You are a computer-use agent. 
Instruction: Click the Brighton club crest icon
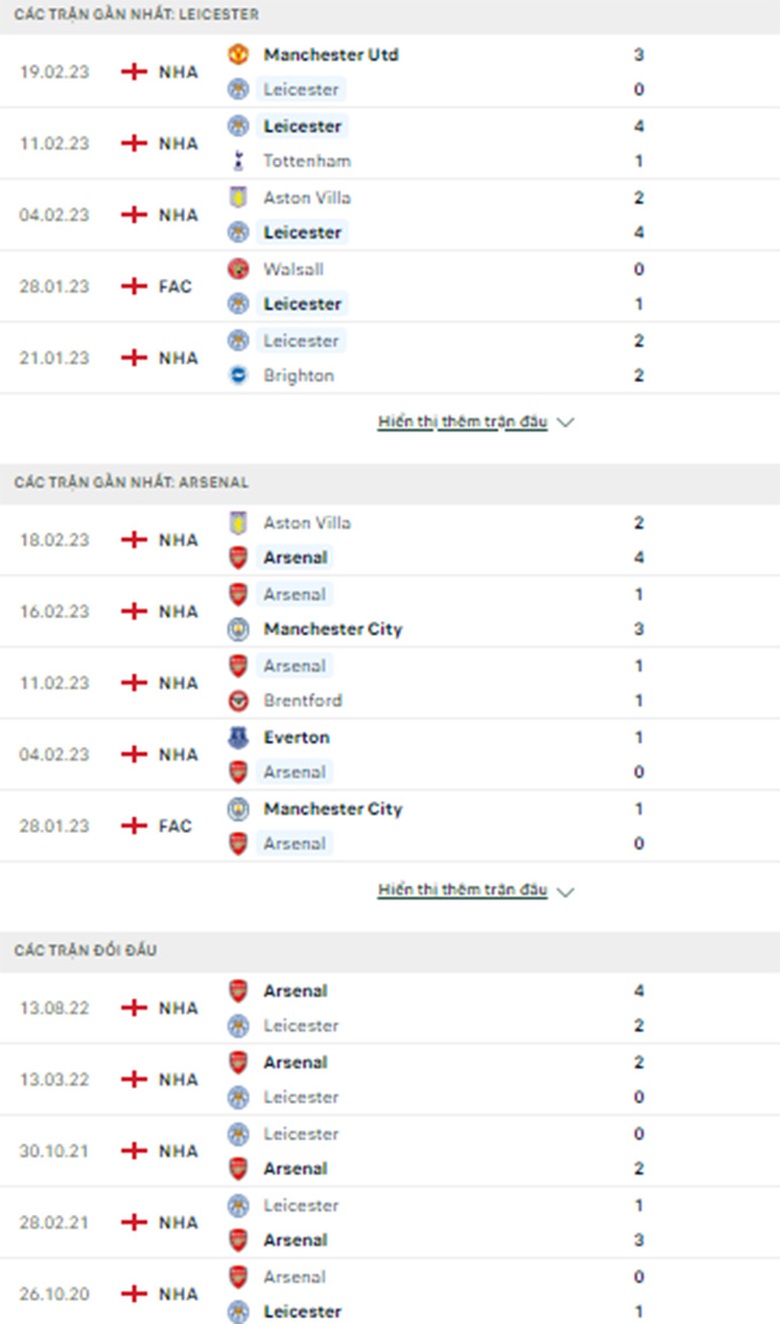tap(238, 376)
